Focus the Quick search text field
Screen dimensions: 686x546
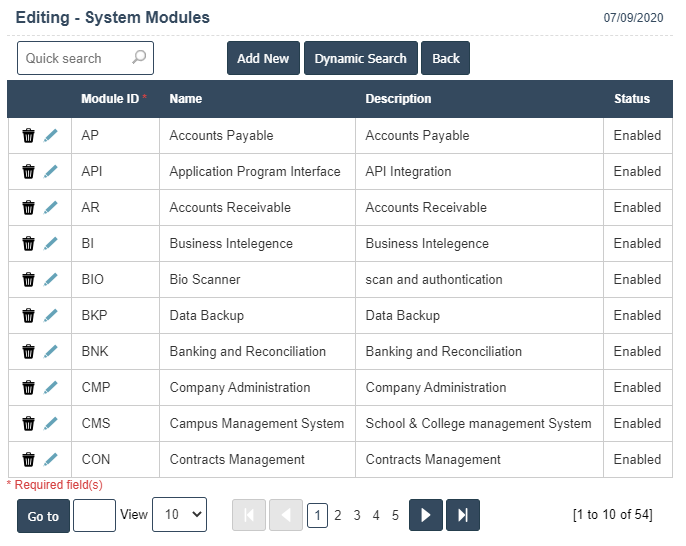(x=75, y=58)
